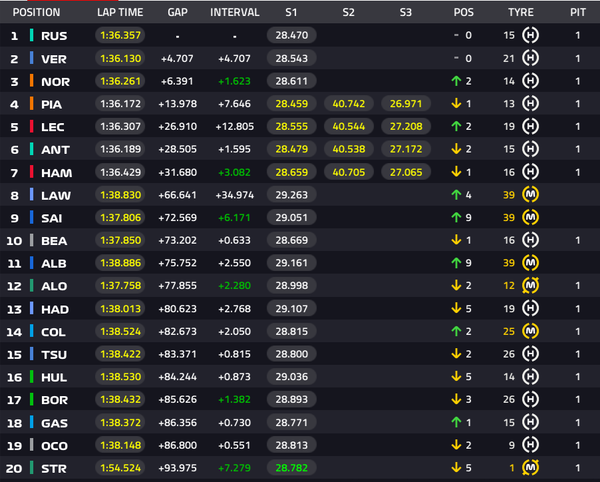Click driver name SAI
Image resolution: width=600 pixels, height=482 pixels.
point(51,218)
